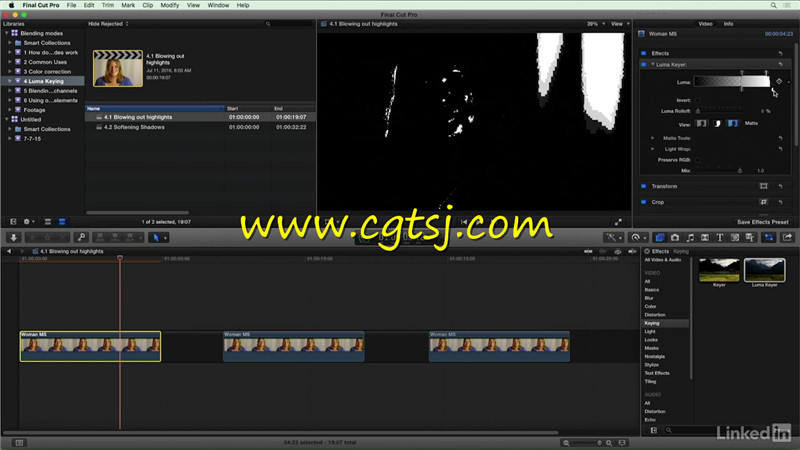The width and height of the screenshot is (800, 450).
Task: Select the Blur effects category
Action: (649, 298)
